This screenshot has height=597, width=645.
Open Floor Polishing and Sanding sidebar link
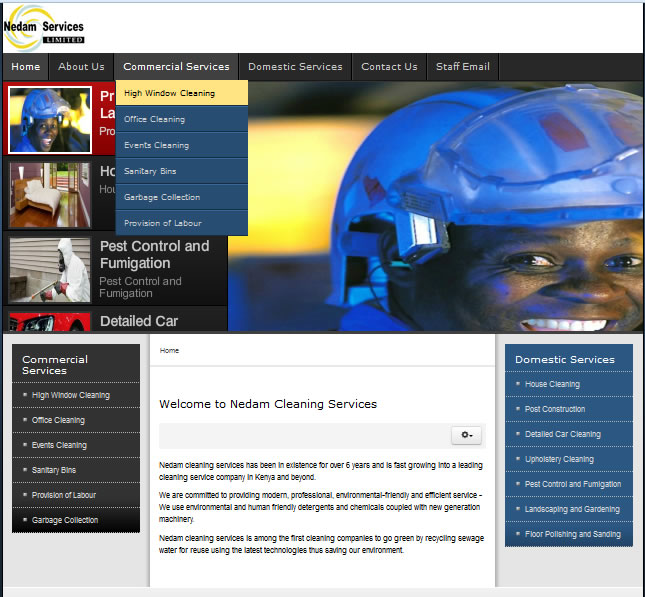pos(573,534)
